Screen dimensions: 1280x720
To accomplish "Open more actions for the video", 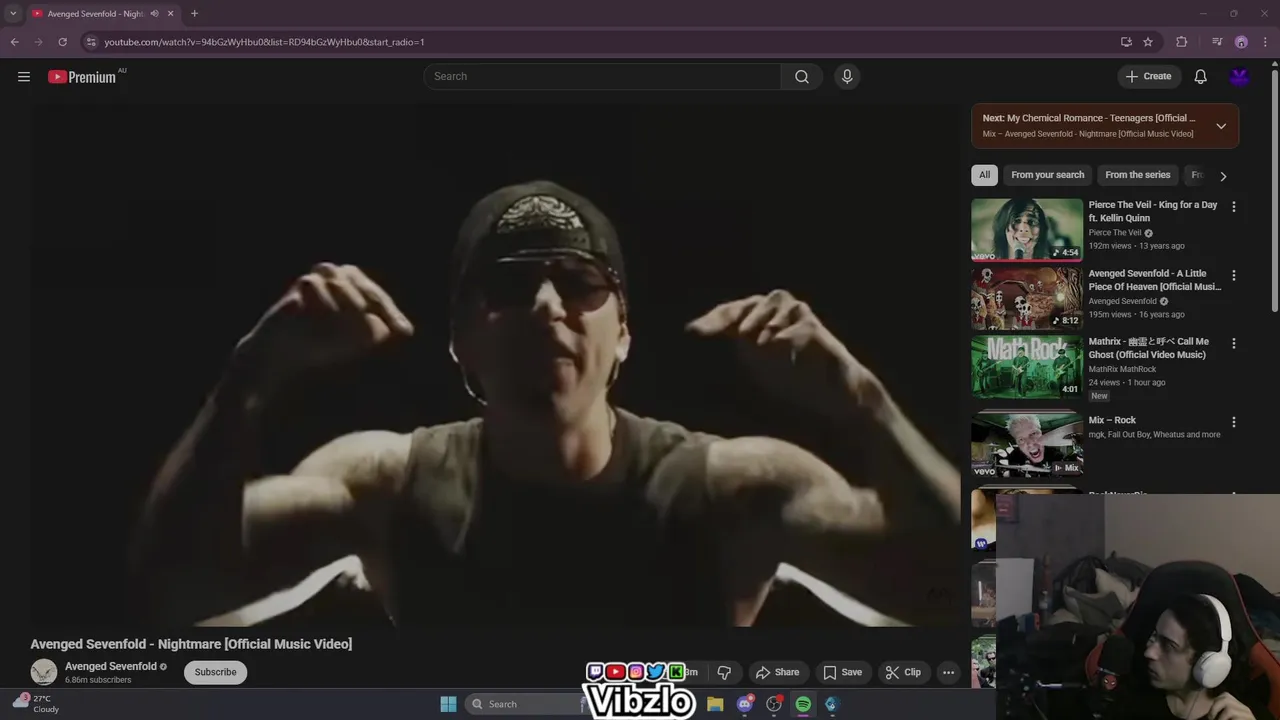I will pos(948,672).
